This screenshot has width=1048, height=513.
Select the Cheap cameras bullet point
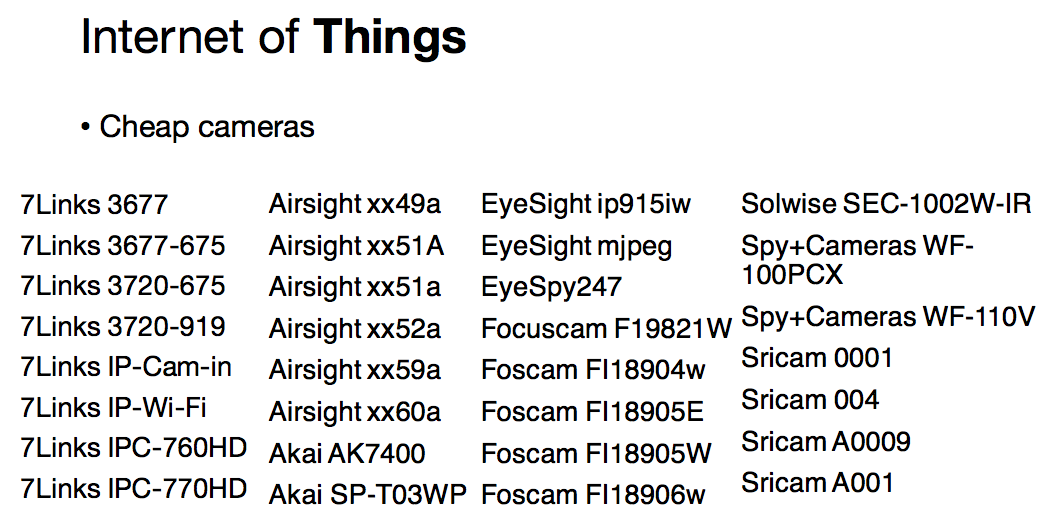(198, 127)
